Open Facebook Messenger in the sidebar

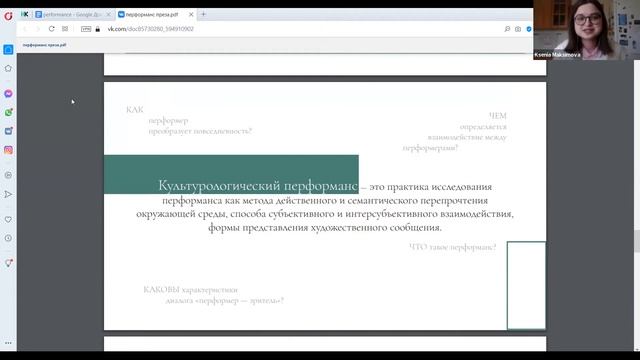8,93
